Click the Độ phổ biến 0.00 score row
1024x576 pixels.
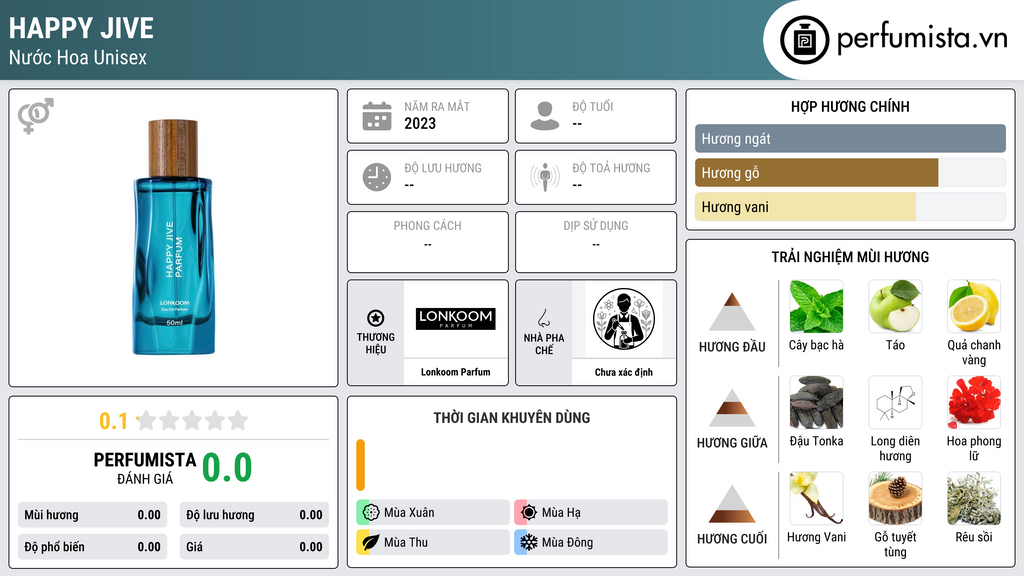point(93,547)
